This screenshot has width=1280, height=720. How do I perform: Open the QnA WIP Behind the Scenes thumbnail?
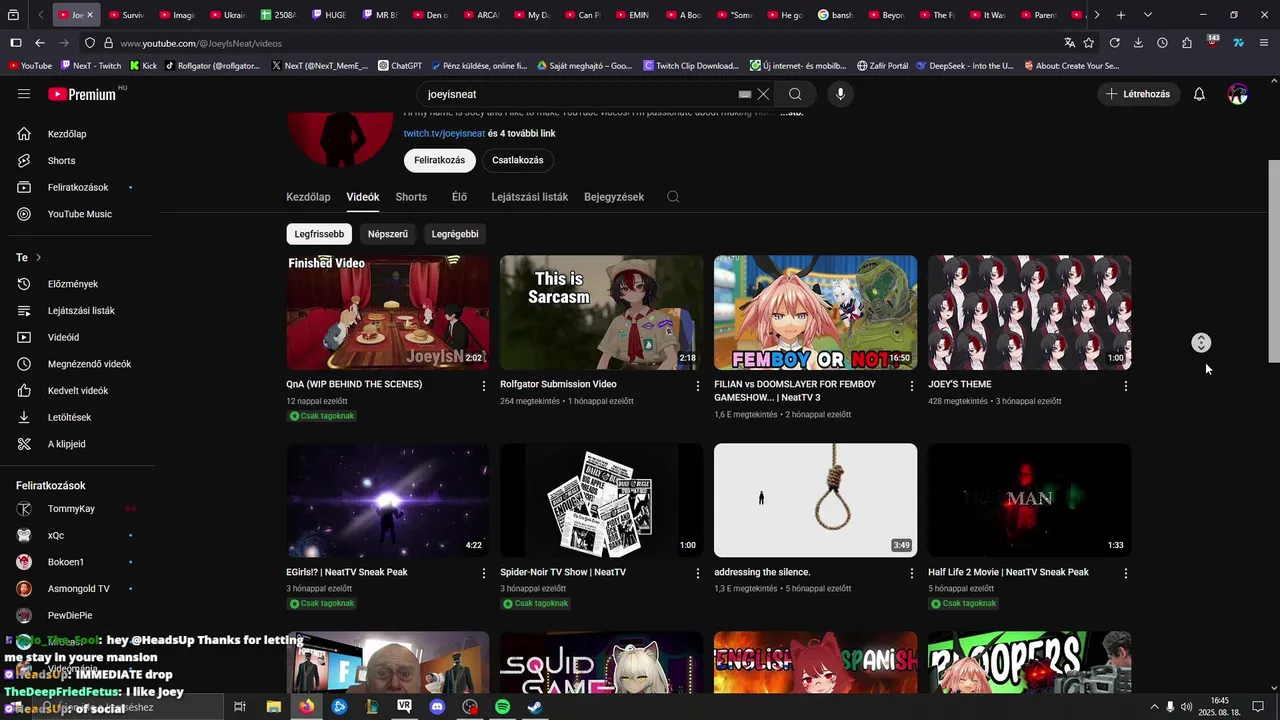388,312
